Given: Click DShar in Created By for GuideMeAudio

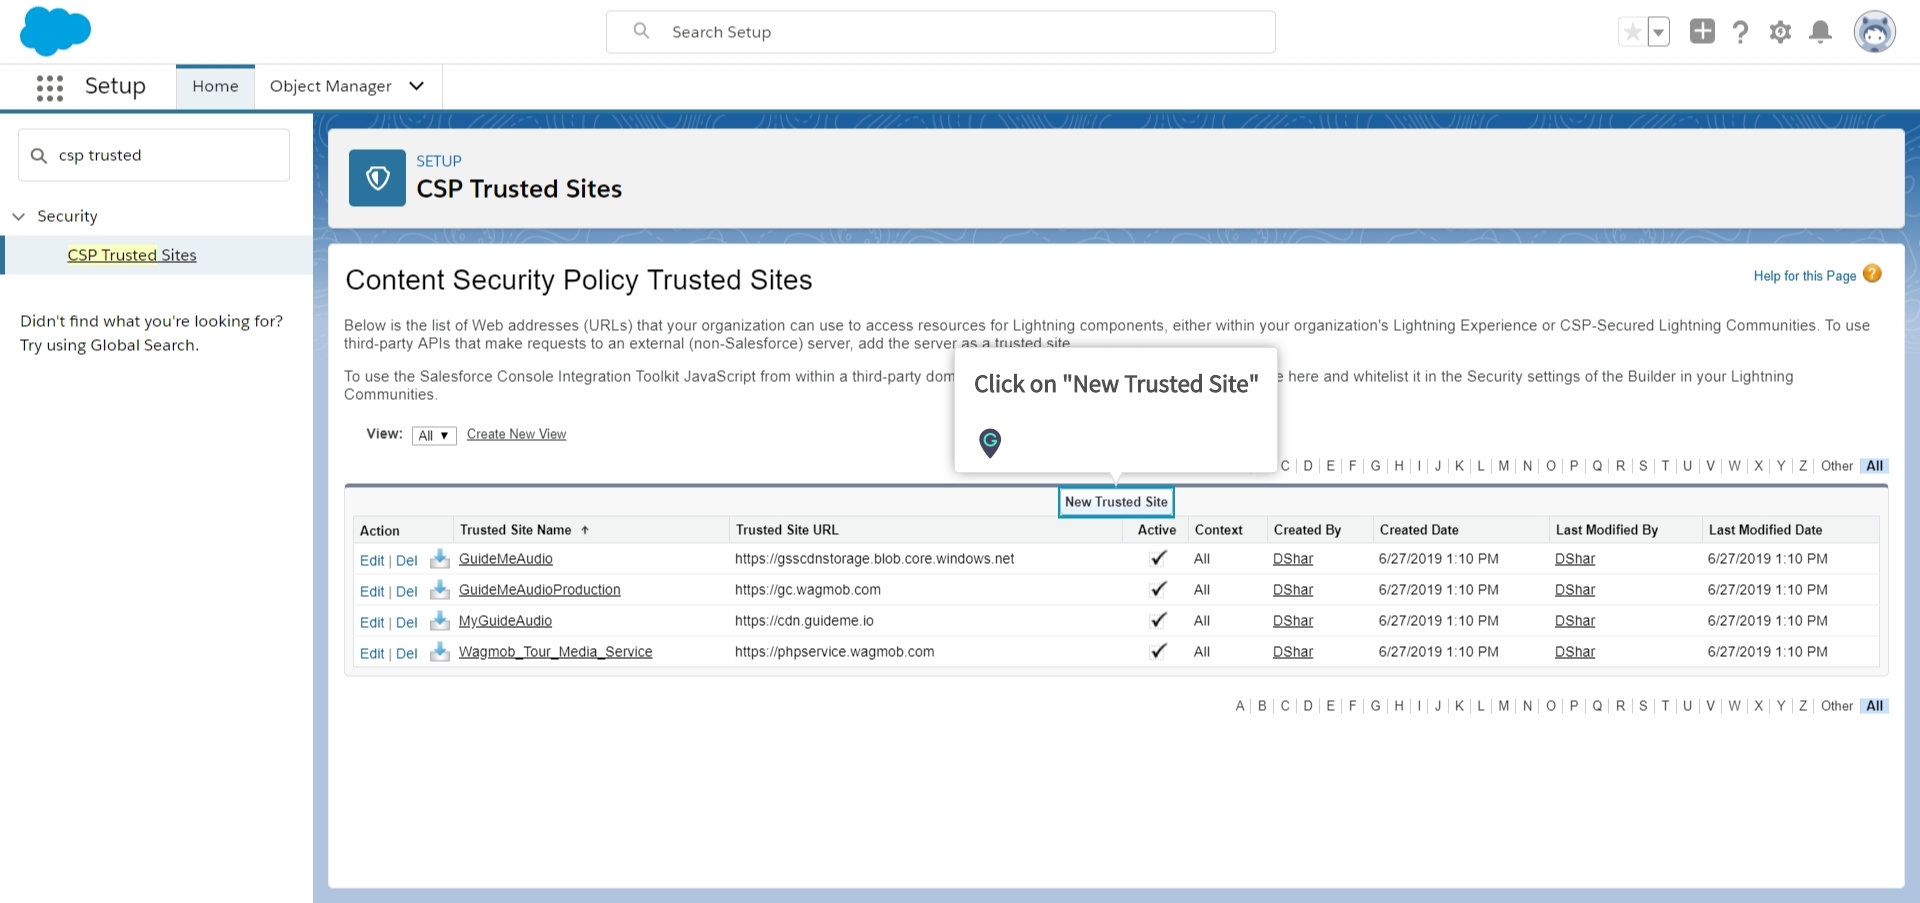Looking at the screenshot, I should coord(1293,559).
